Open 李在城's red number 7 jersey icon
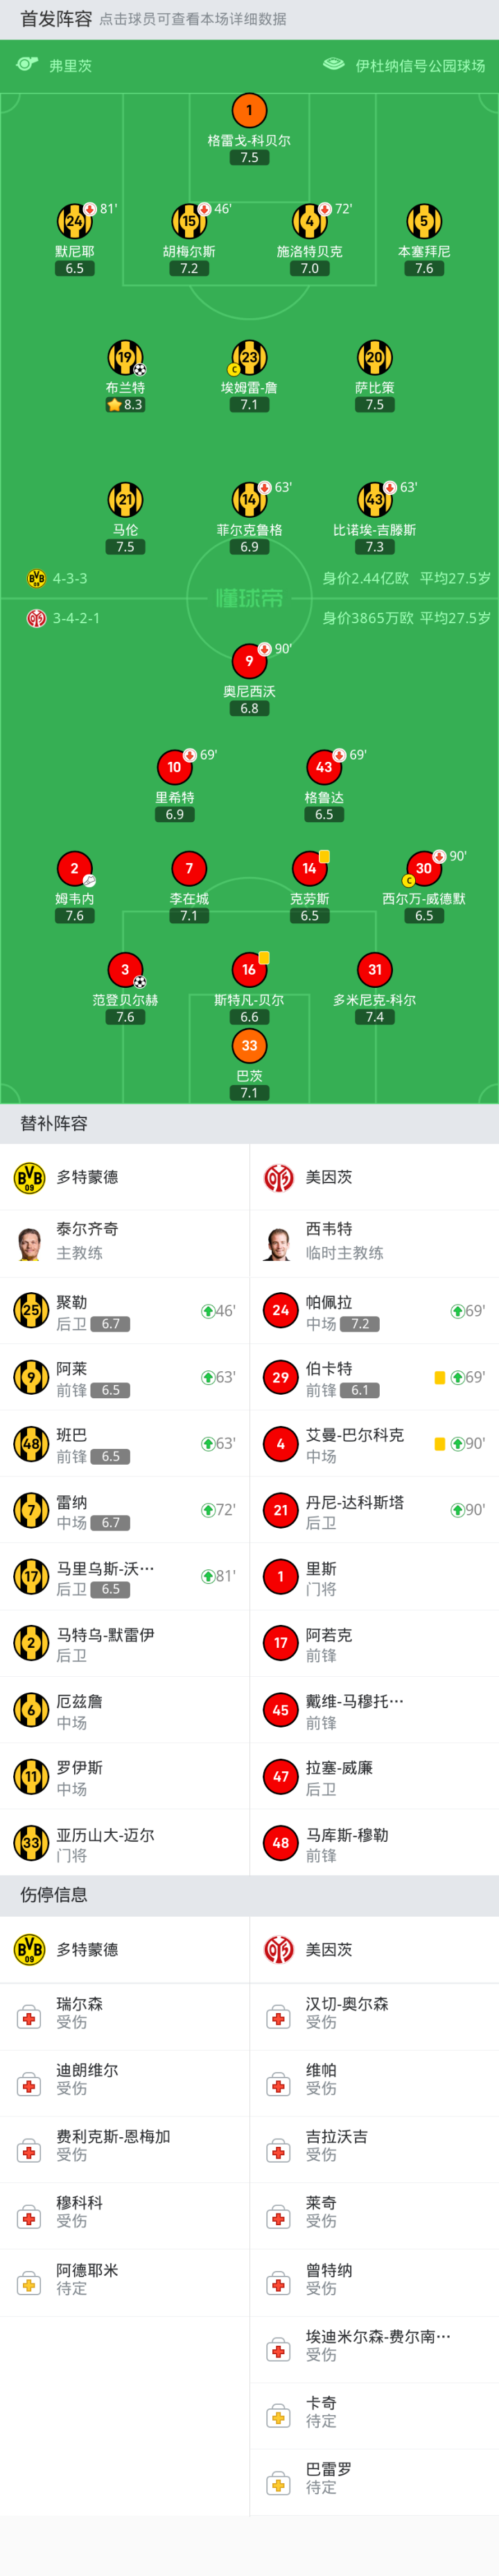Image resolution: width=499 pixels, height=2576 pixels. coord(189,868)
